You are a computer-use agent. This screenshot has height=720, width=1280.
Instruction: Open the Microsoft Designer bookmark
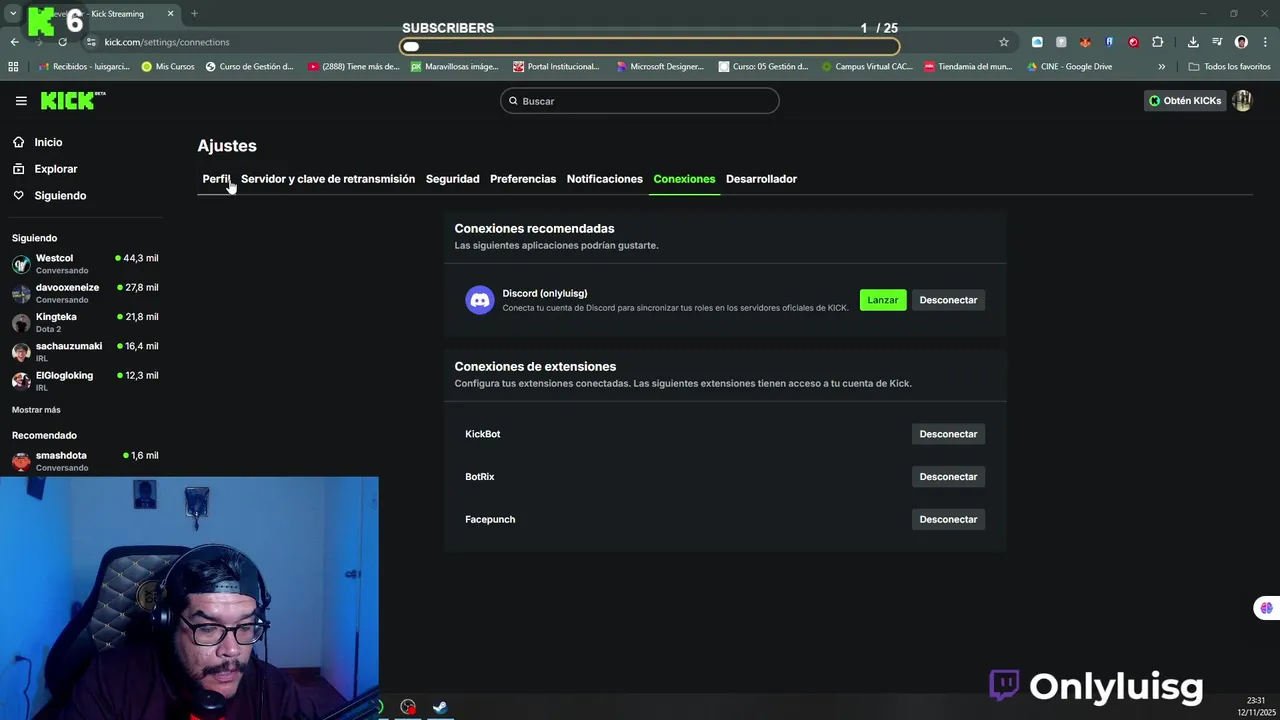point(660,67)
